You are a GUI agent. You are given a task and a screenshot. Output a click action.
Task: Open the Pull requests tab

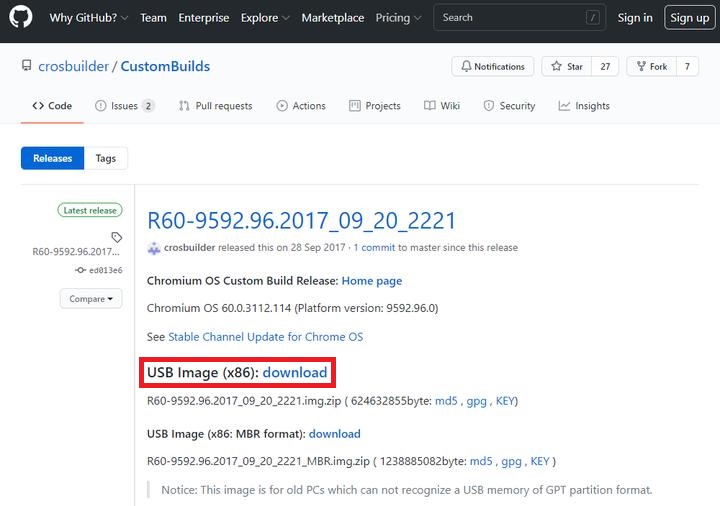pyautogui.click(x=215, y=106)
